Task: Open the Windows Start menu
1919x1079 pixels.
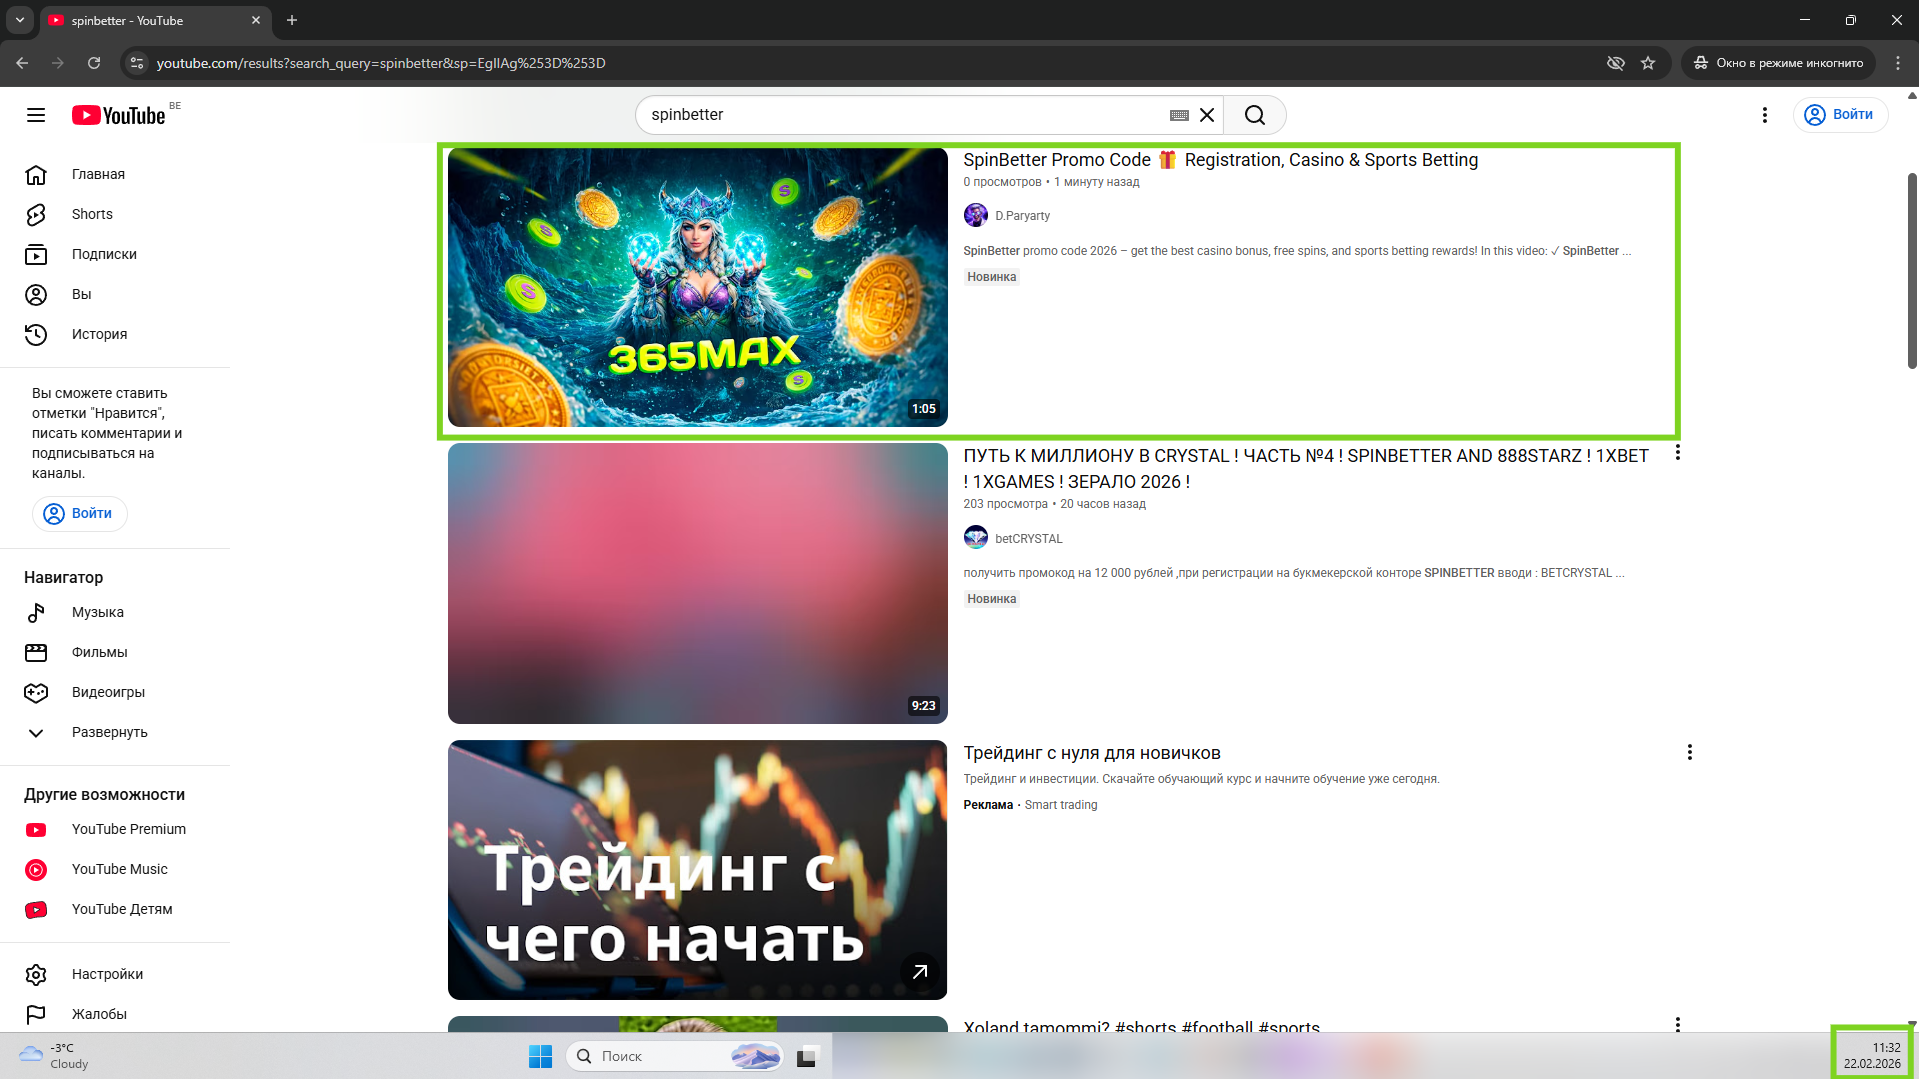Action: tap(540, 1056)
